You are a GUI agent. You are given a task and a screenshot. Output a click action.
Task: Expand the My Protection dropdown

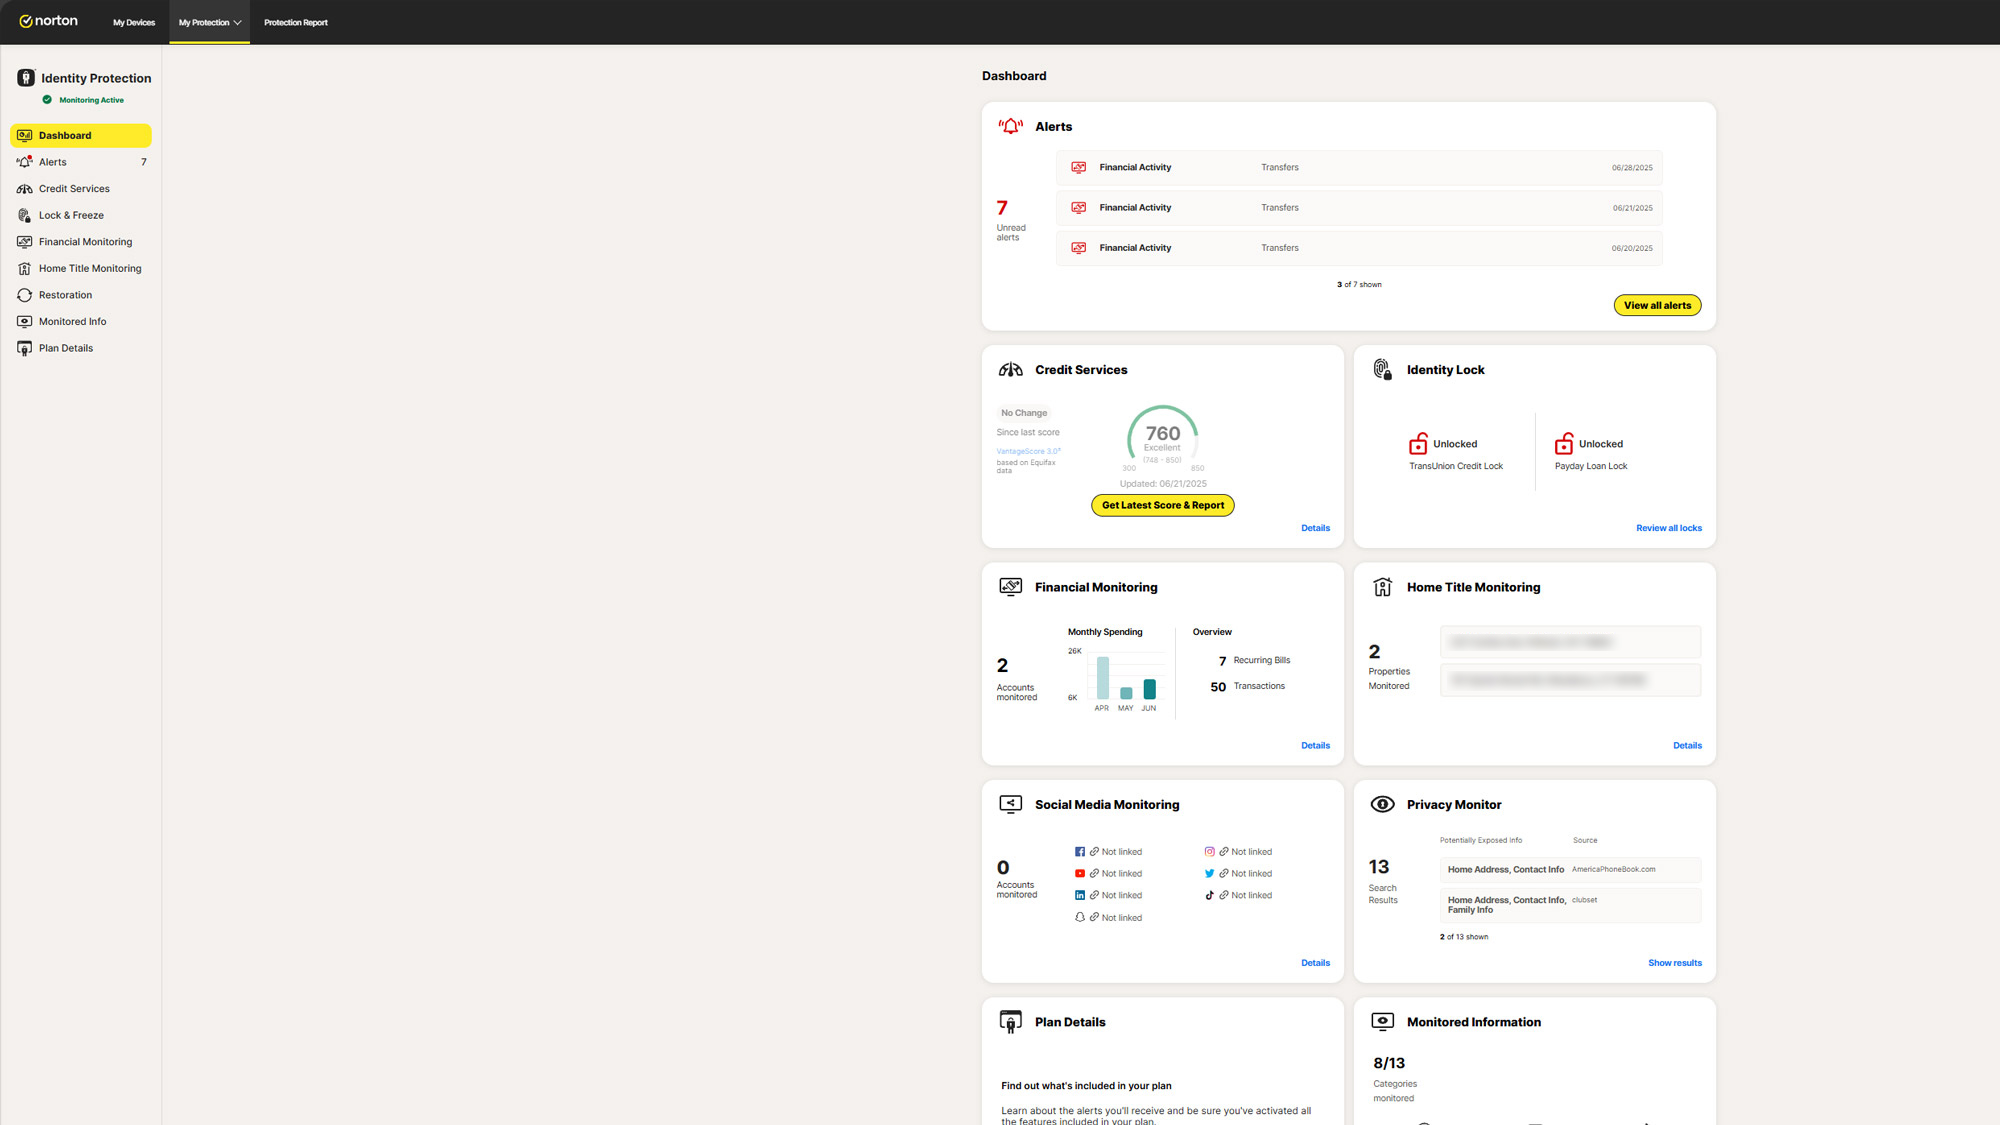click(x=209, y=22)
